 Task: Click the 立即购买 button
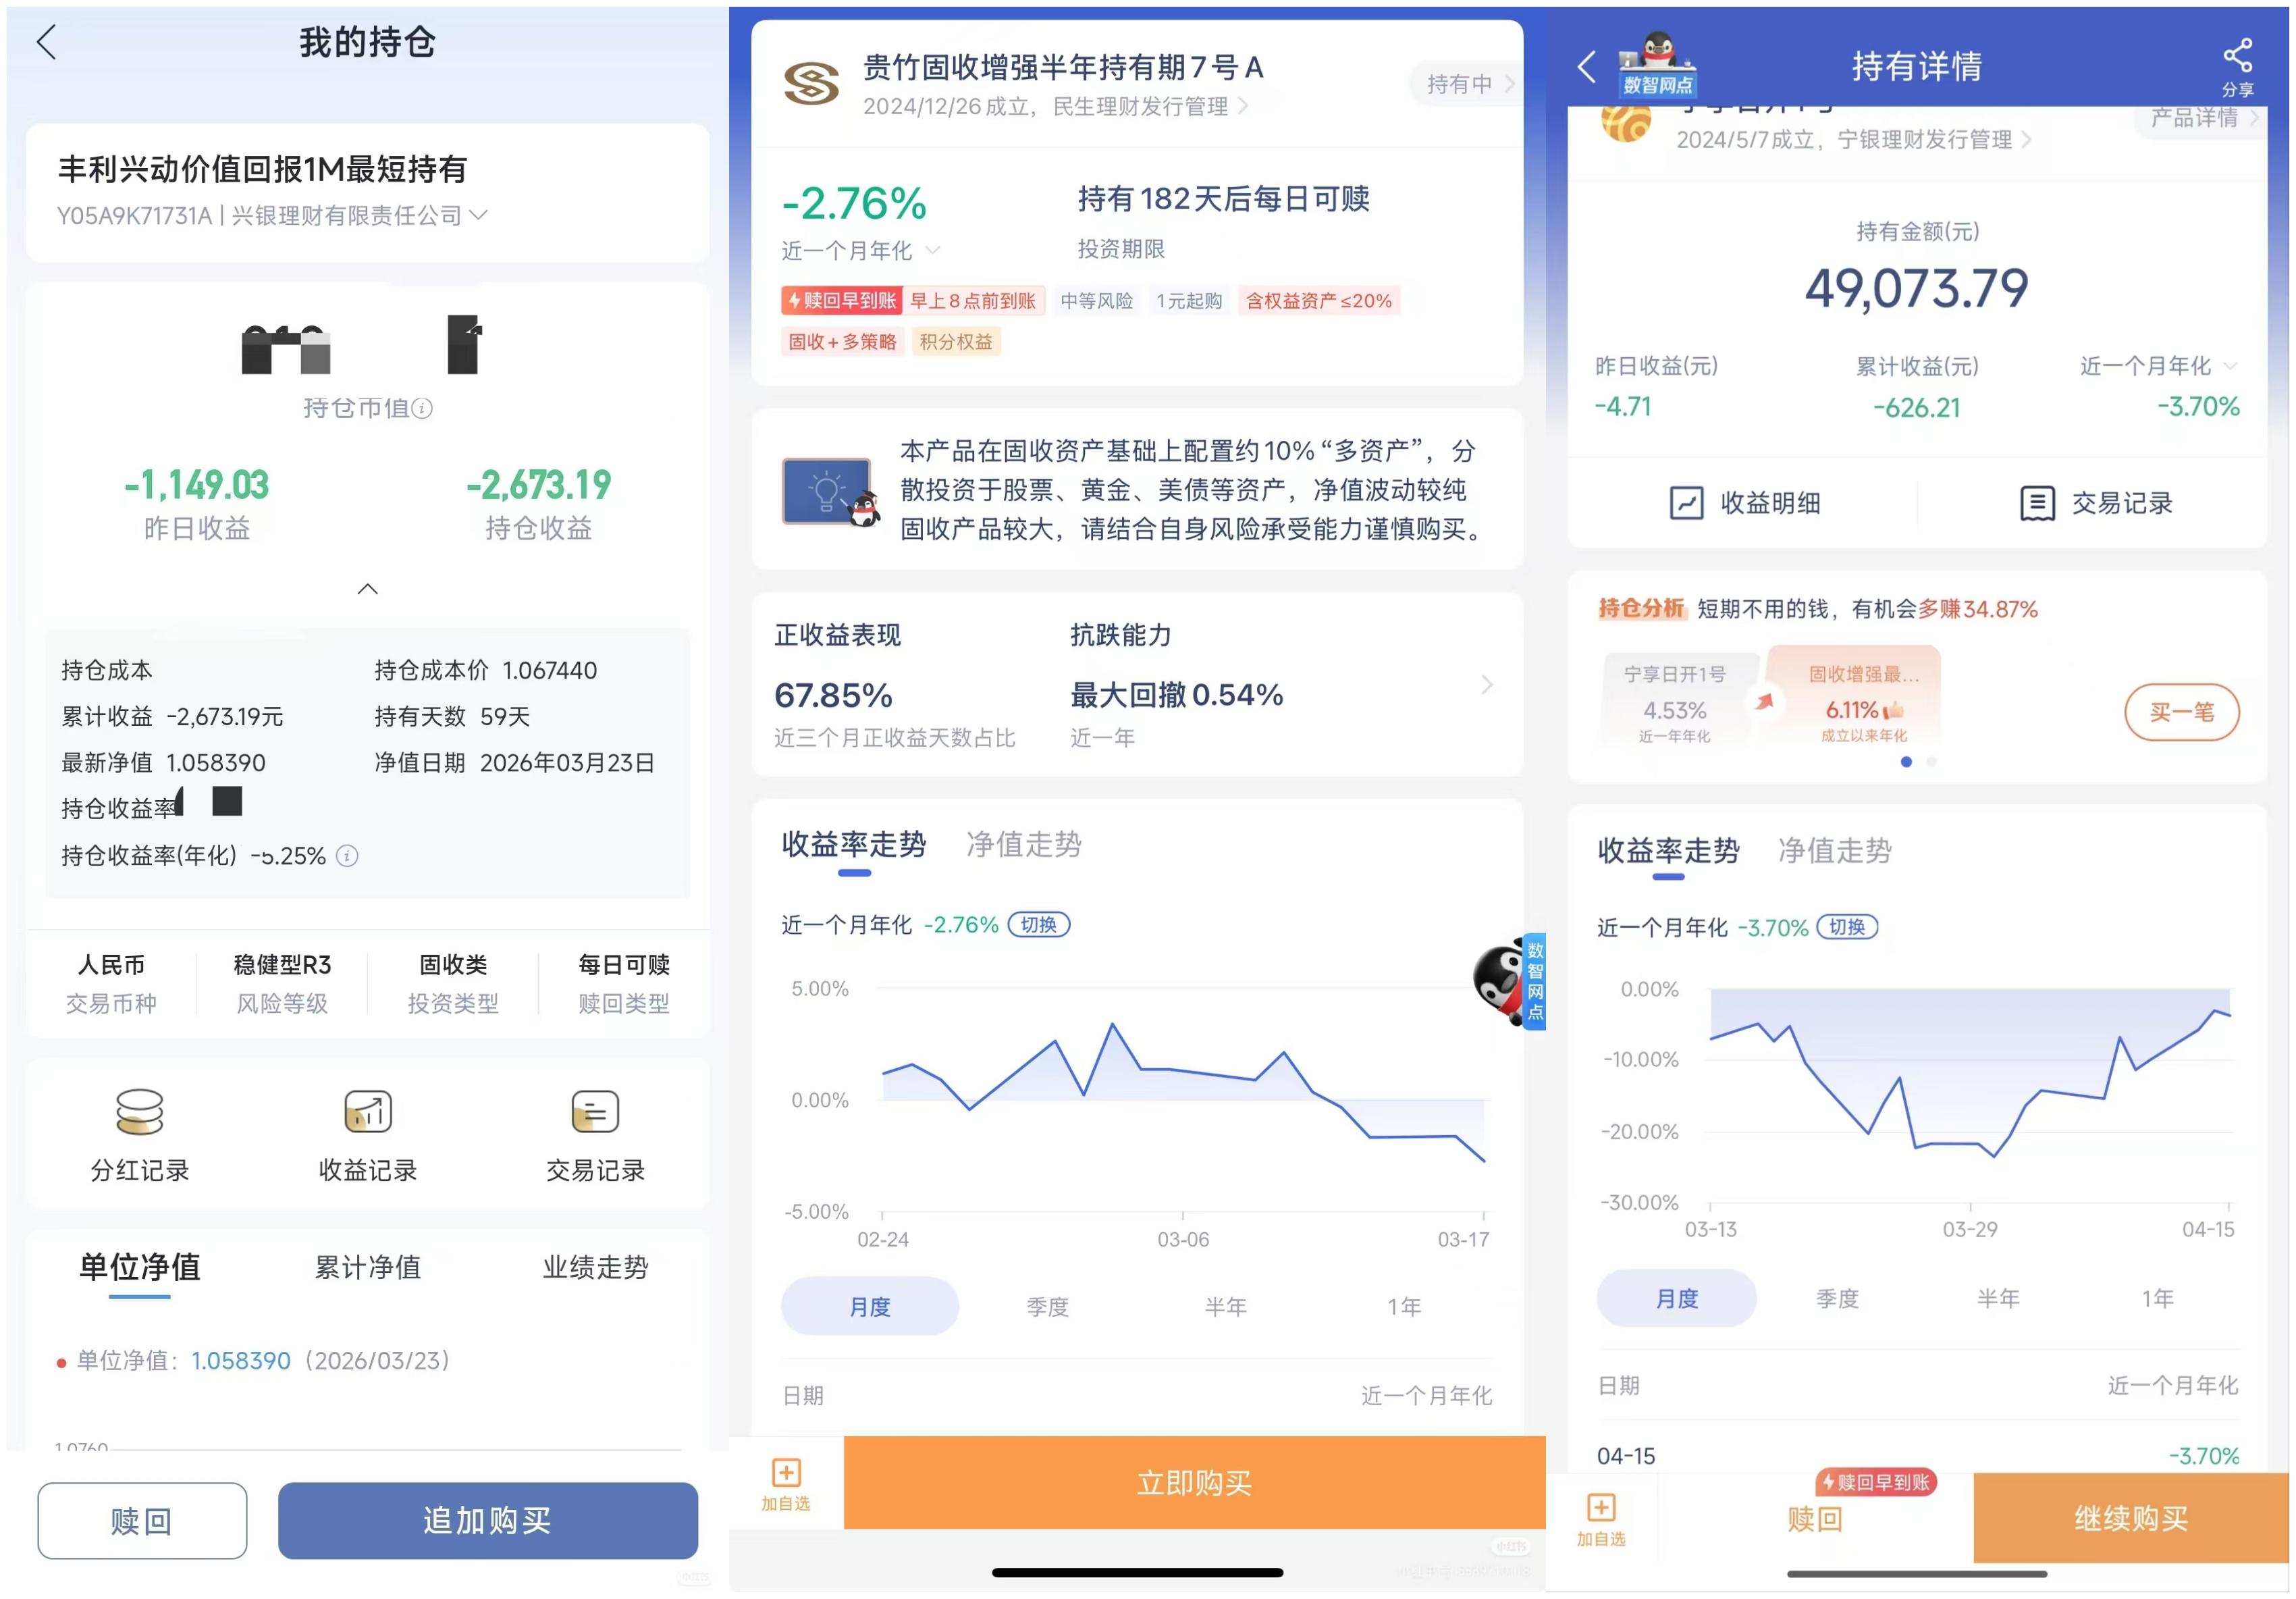click(x=1194, y=1483)
